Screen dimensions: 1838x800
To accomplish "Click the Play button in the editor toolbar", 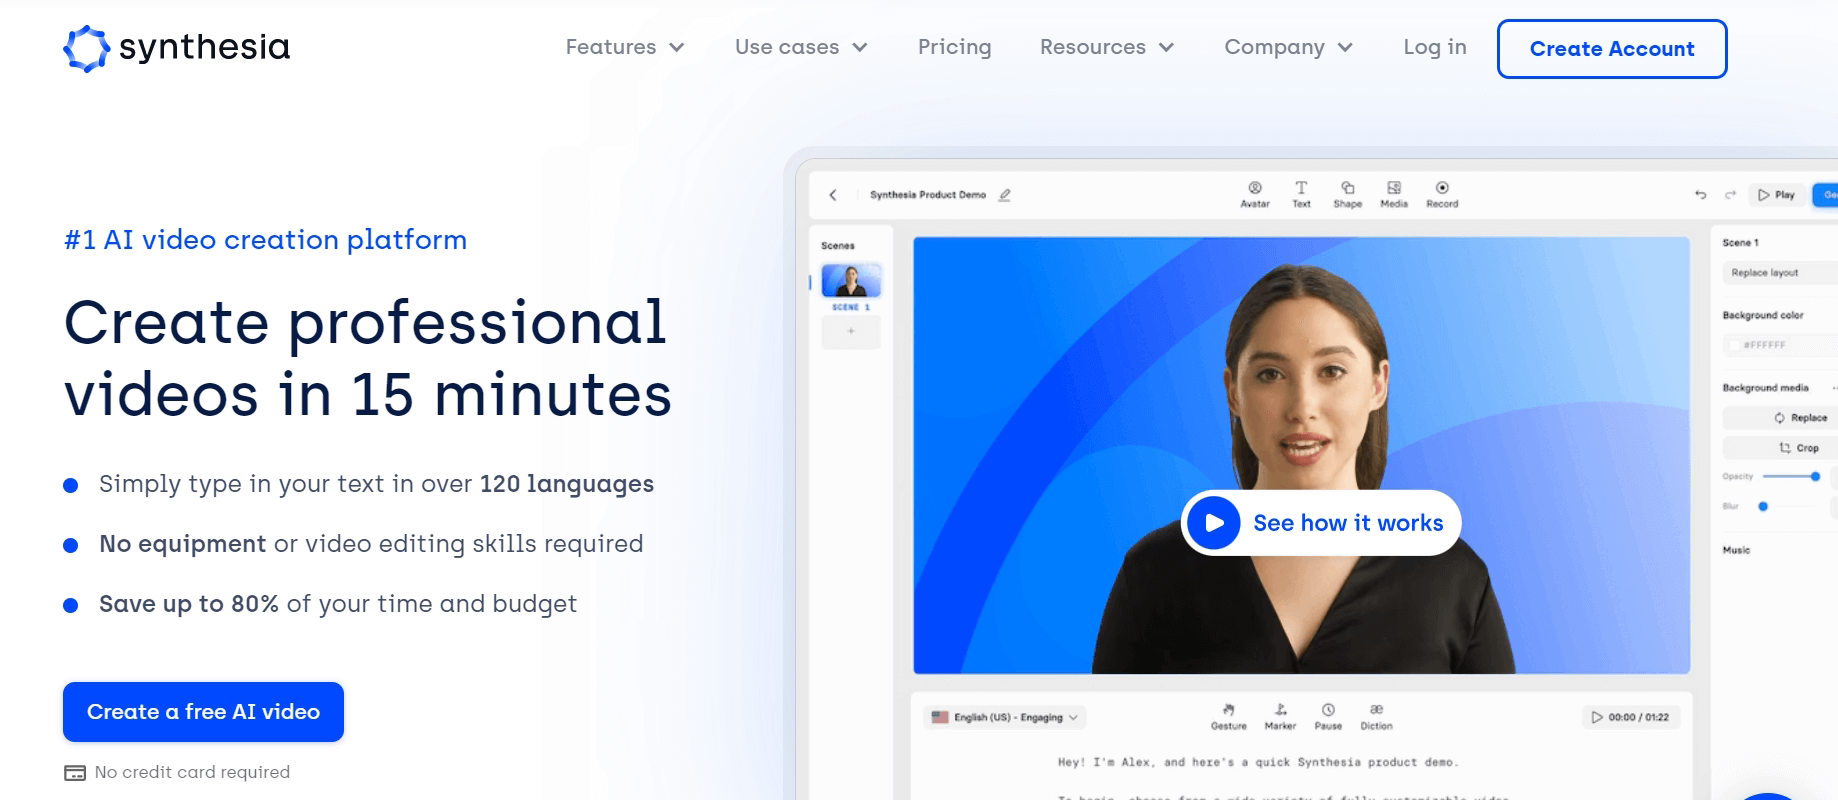I will pos(1776,195).
